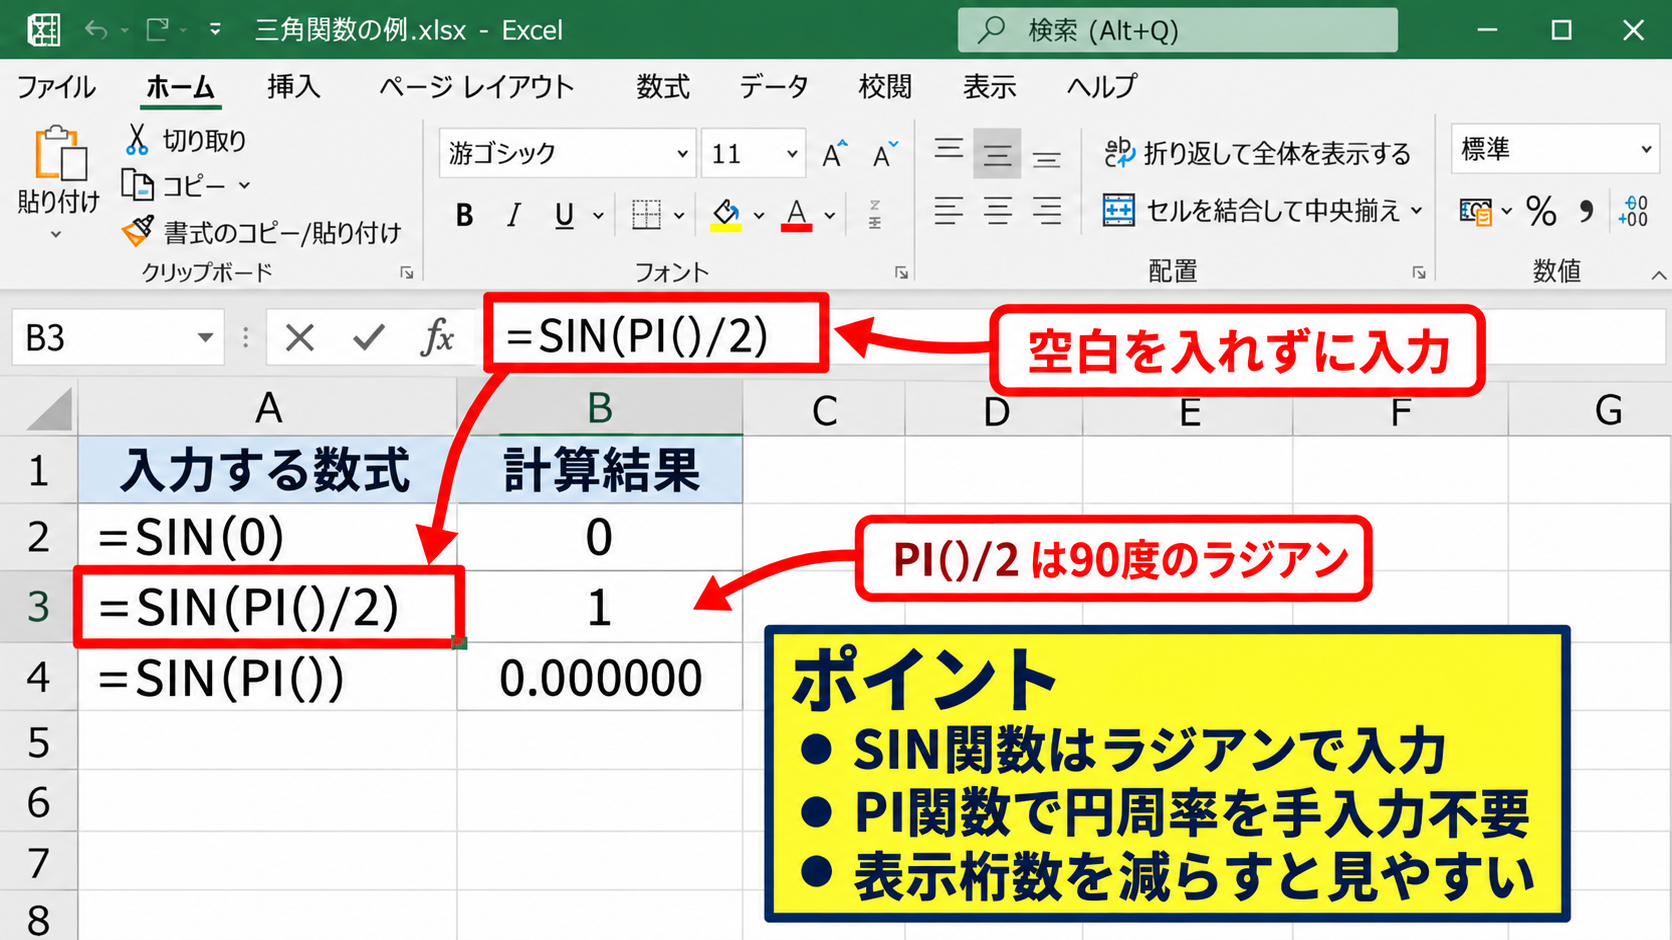1672x940 pixels.
Task: Toggle Underline formatting
Action: pyautogui.click(x=564, y=215)
